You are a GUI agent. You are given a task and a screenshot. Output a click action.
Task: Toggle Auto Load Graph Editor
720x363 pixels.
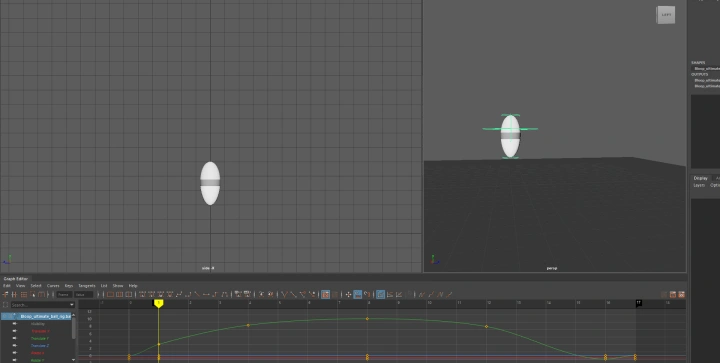326,295
